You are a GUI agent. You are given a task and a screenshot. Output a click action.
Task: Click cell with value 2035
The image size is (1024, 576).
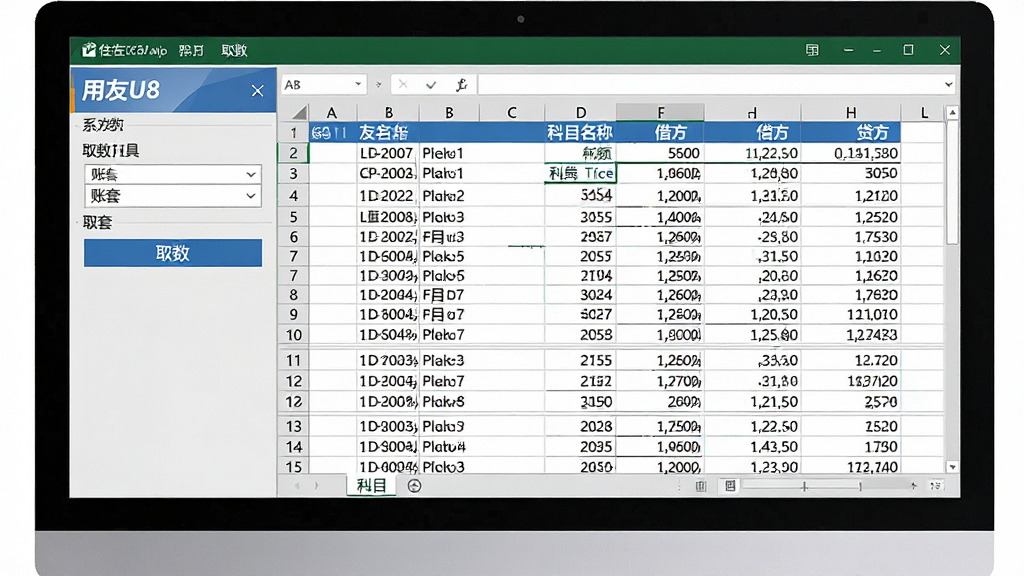[580, 447]
